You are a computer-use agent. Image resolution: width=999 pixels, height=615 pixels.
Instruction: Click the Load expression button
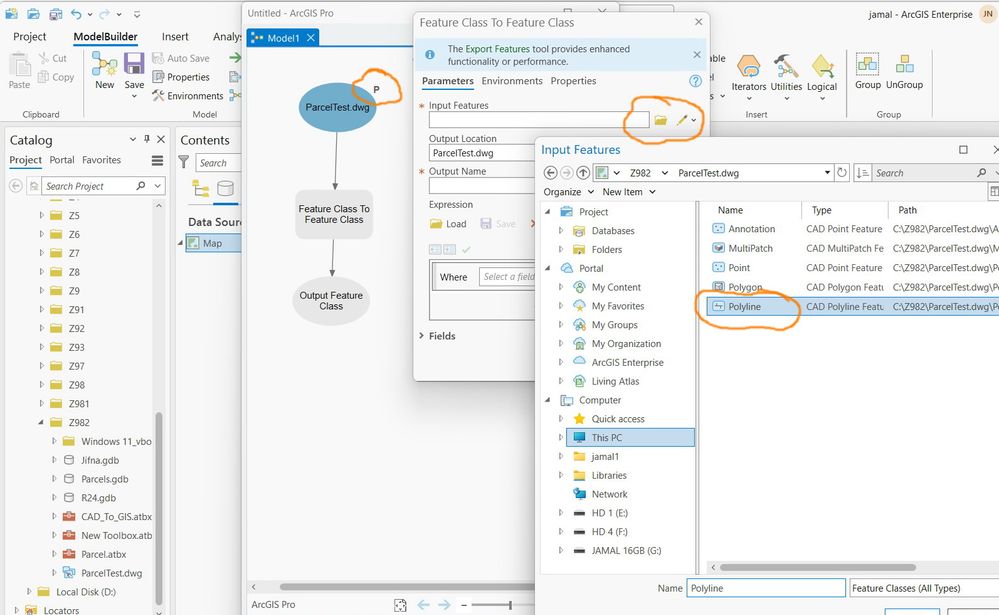click(448, 224)
